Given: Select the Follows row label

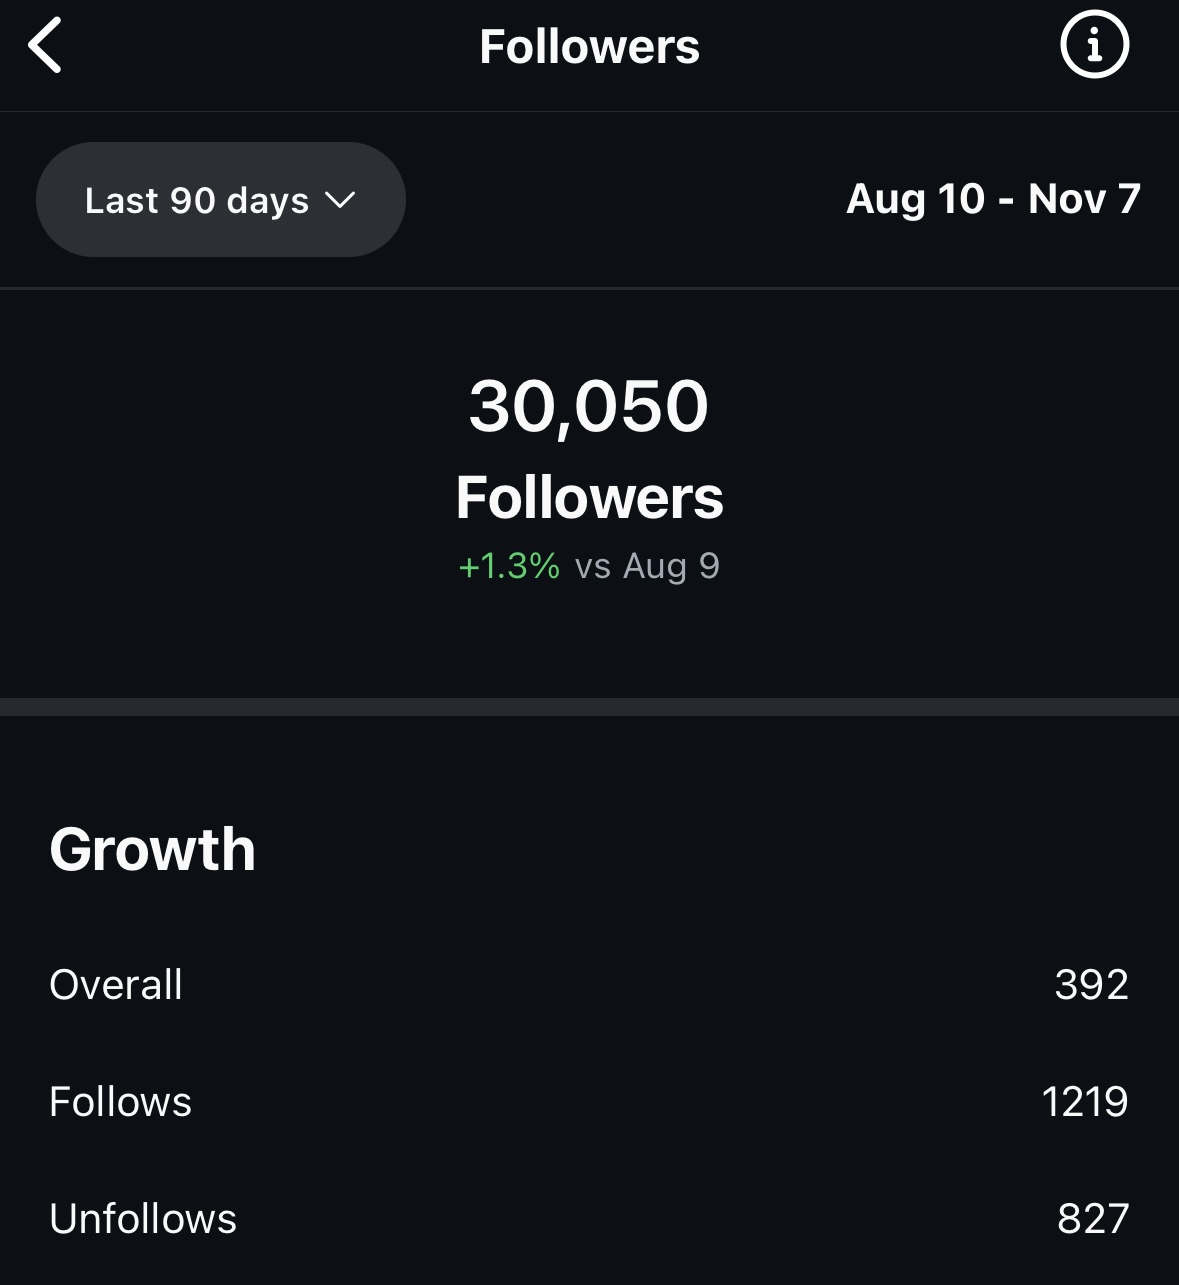Looking at the screenshot, I should pos(120,1102).
